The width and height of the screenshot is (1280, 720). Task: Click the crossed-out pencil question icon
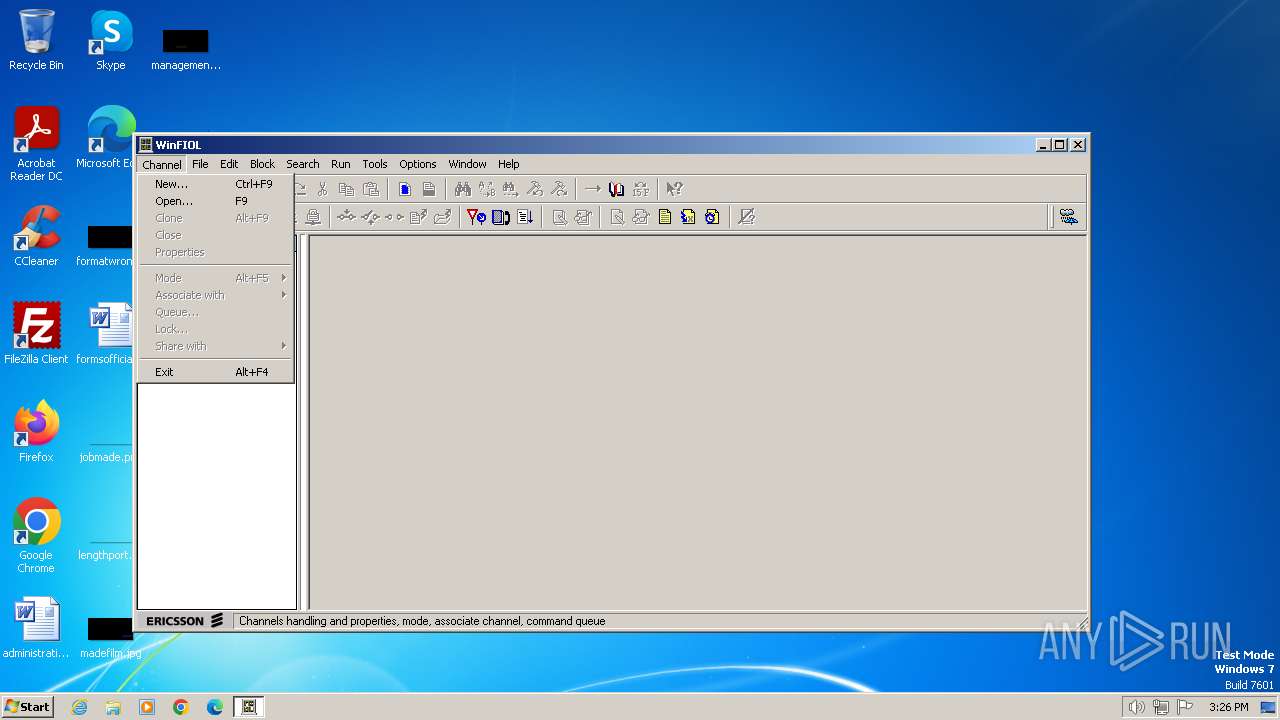[746, 217]
